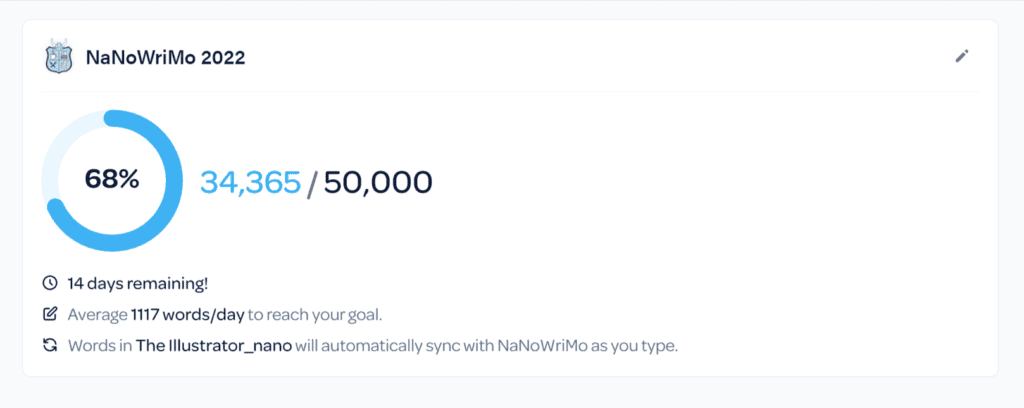Click the pencil edit icon

point(961,56)
